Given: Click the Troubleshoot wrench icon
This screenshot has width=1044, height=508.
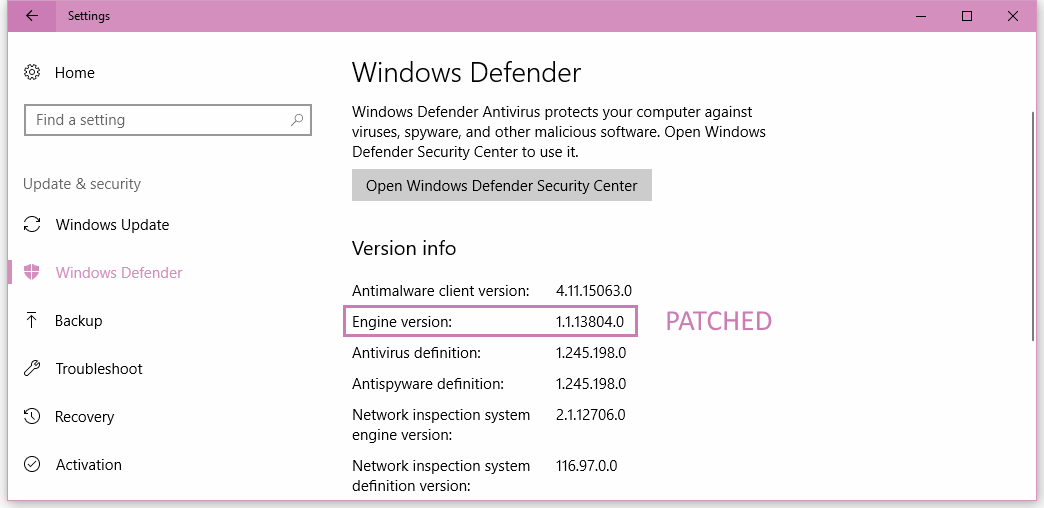Looking at the screenshot, I should 32,369.
